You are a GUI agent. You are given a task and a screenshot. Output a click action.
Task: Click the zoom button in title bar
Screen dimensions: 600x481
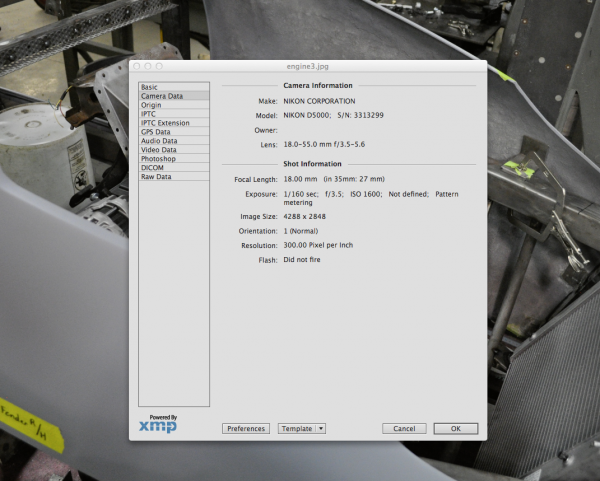(157, 66)
